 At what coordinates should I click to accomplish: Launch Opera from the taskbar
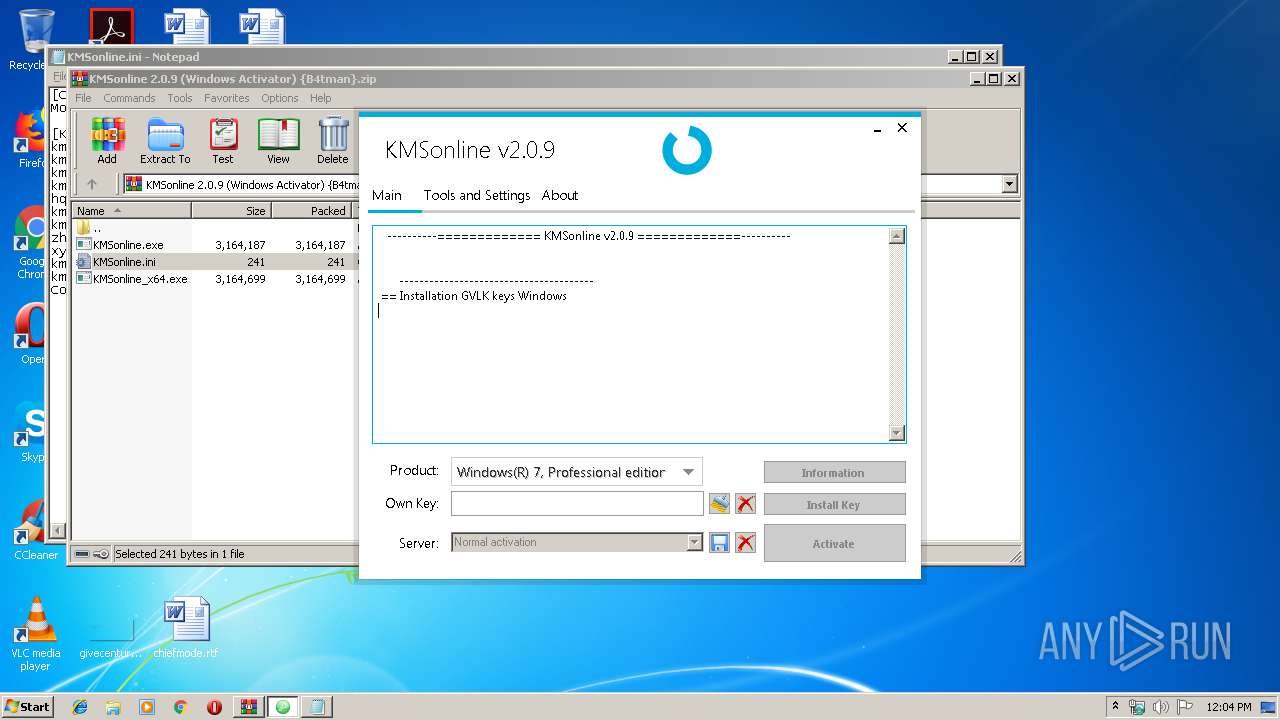point(214,707)
